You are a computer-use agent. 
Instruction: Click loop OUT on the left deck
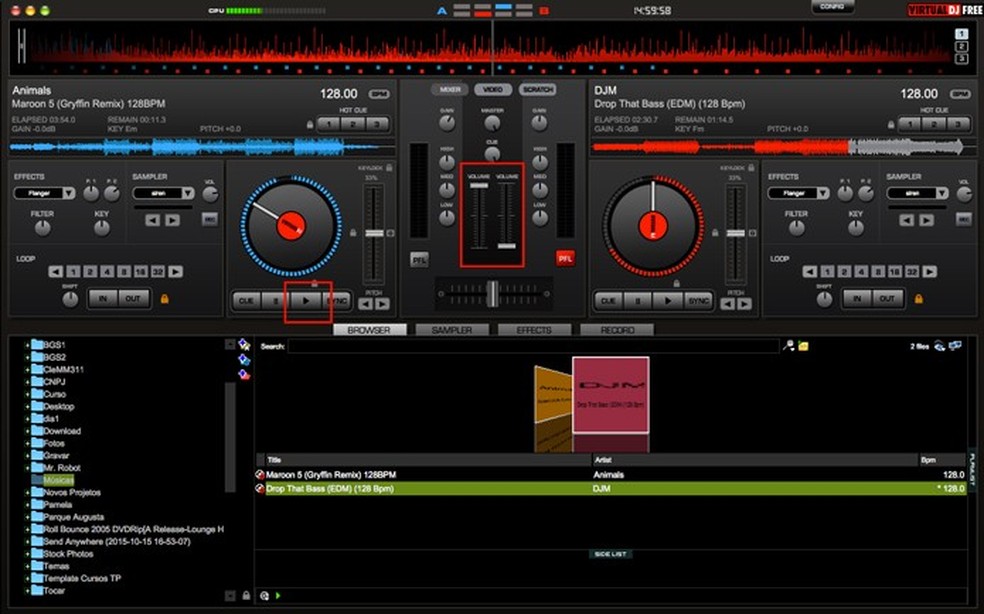coord(132,298)
